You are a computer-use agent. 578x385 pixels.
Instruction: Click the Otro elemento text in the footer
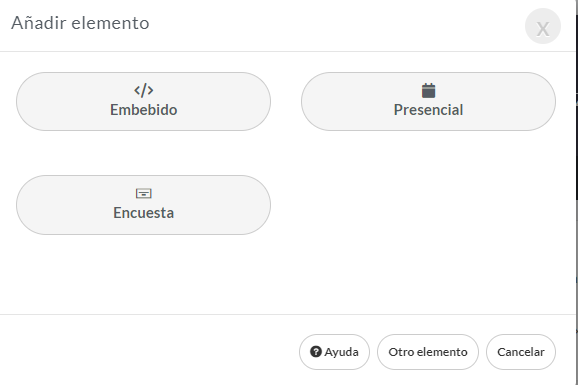428,352
